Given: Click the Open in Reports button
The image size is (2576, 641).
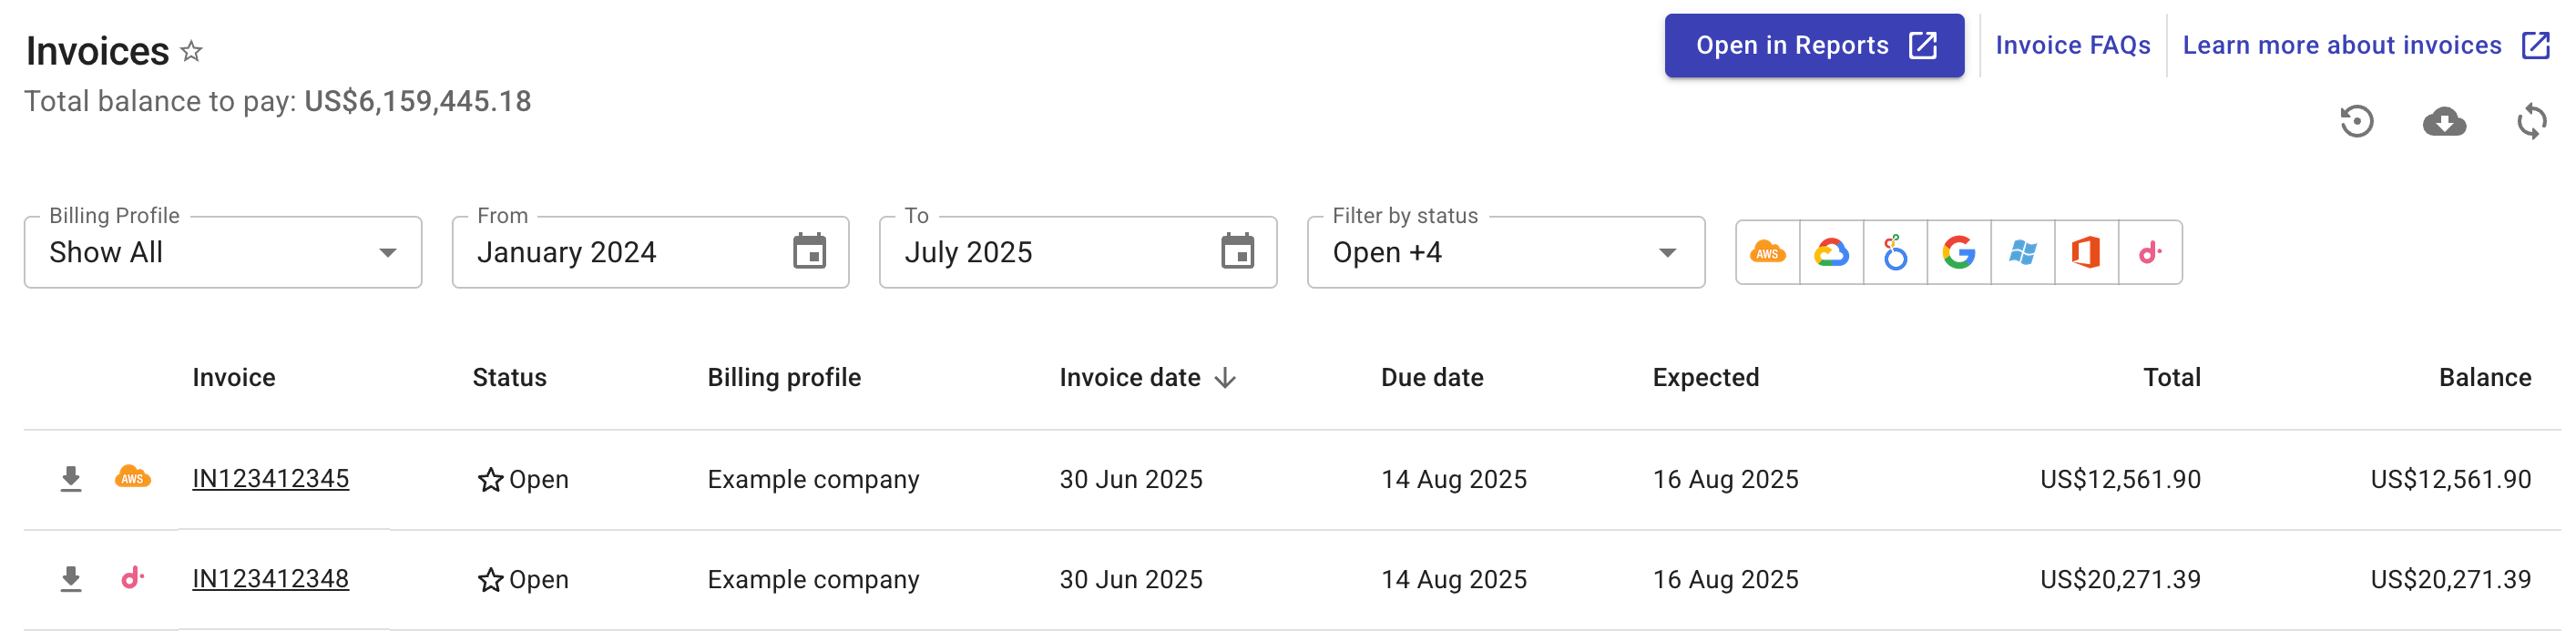Looking at the screenshot, I should (1813, 45).
